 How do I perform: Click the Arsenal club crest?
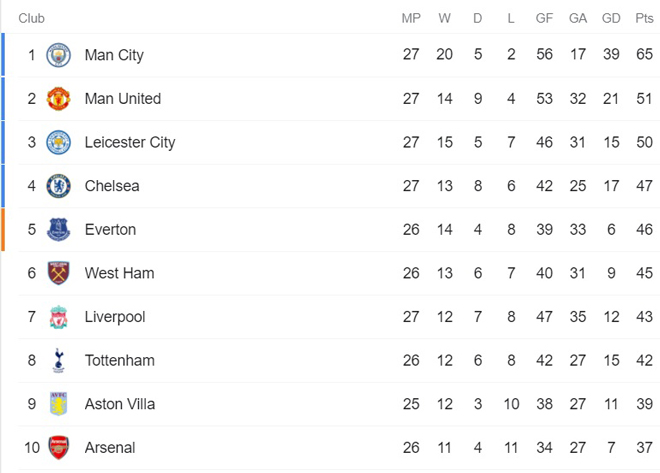59,448
